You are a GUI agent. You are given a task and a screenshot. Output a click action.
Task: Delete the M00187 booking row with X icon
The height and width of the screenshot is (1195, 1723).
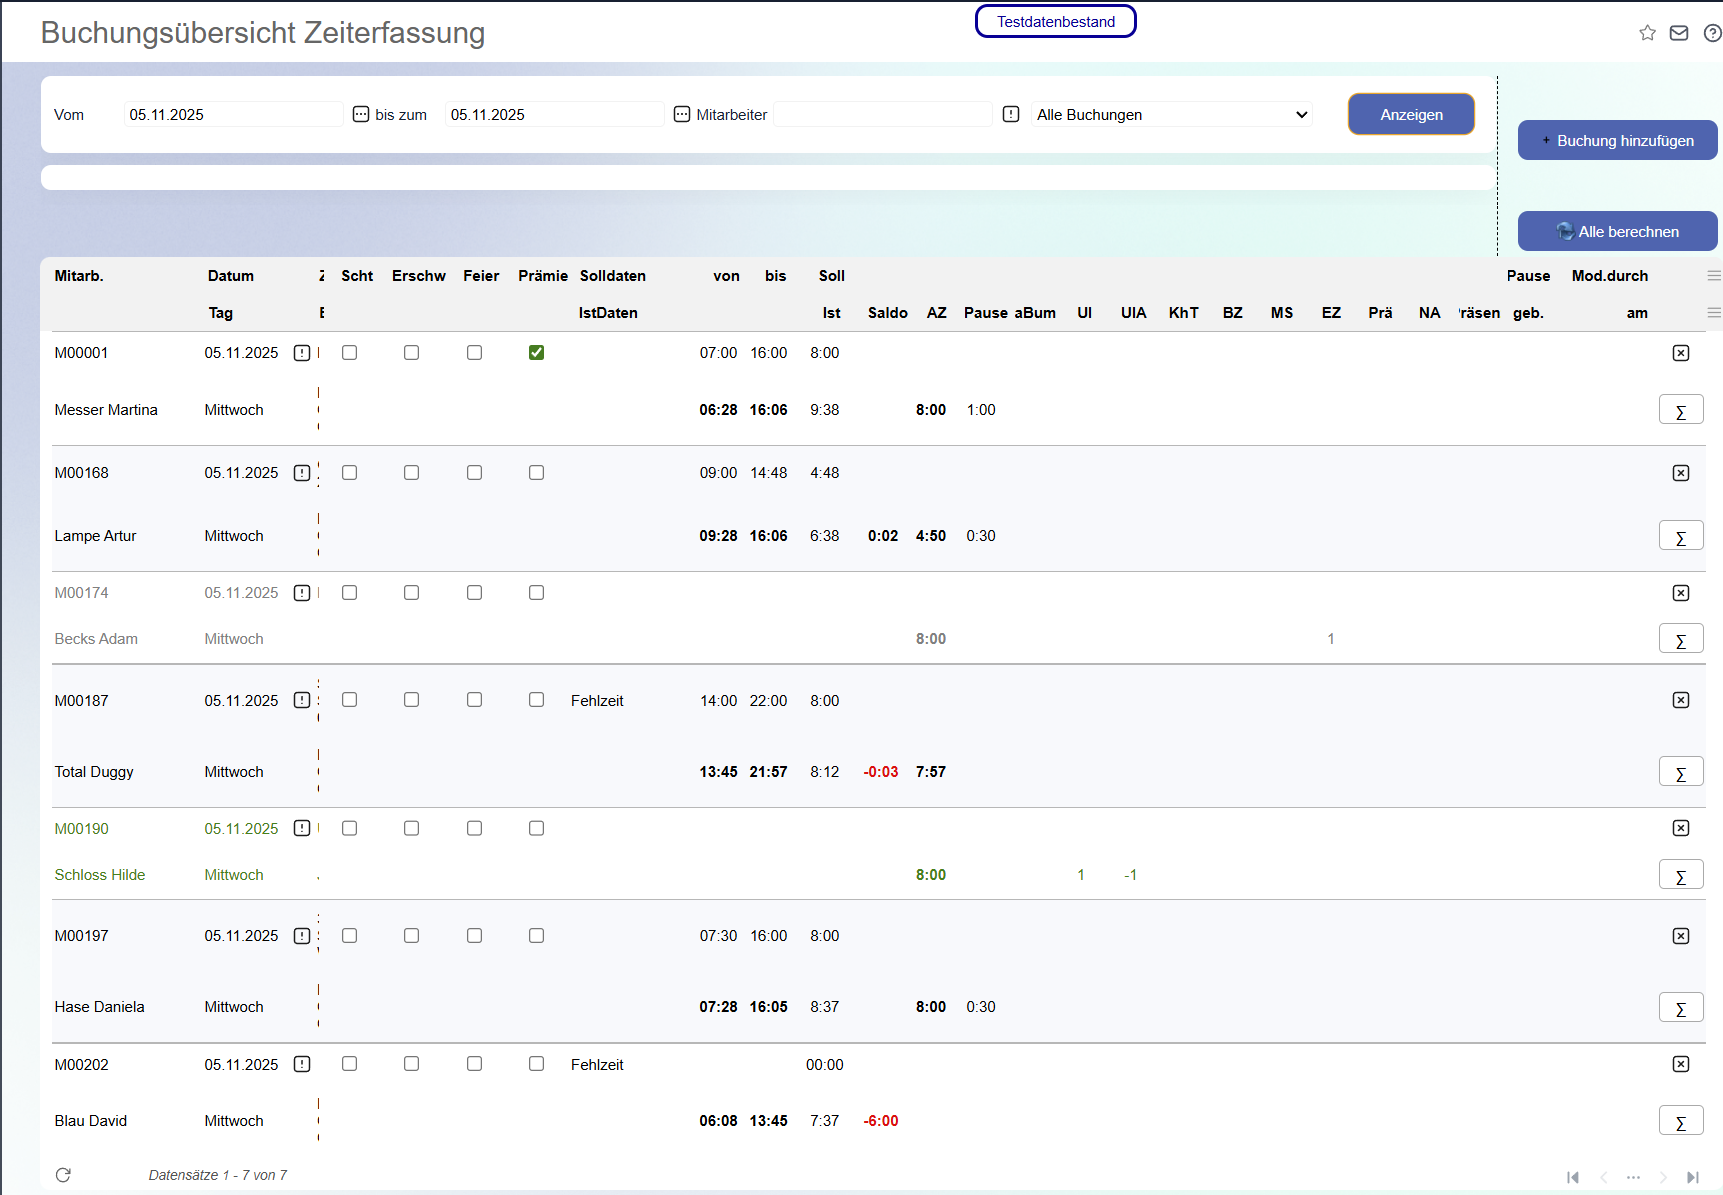pyautogui.click(x=1681, y=700)
